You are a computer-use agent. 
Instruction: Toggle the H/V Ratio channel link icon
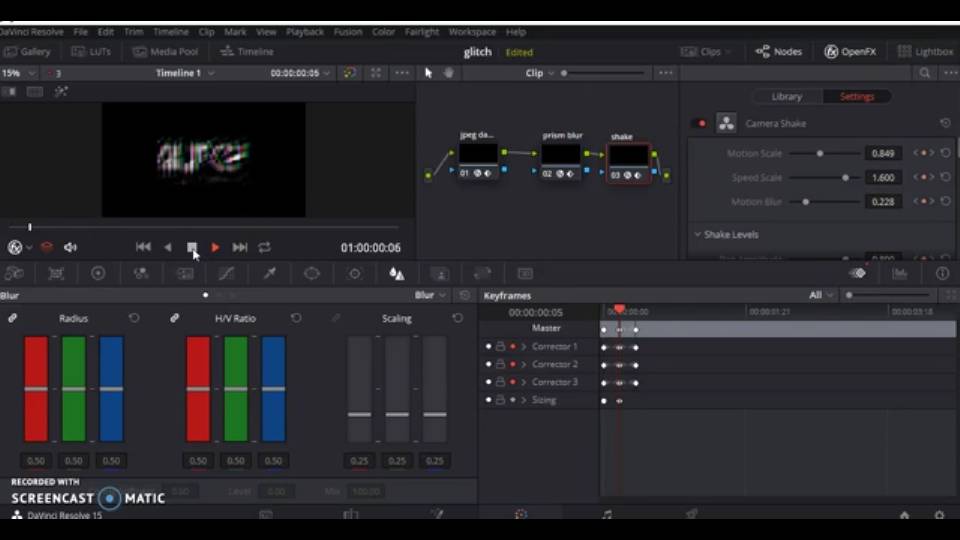point(174,318)
